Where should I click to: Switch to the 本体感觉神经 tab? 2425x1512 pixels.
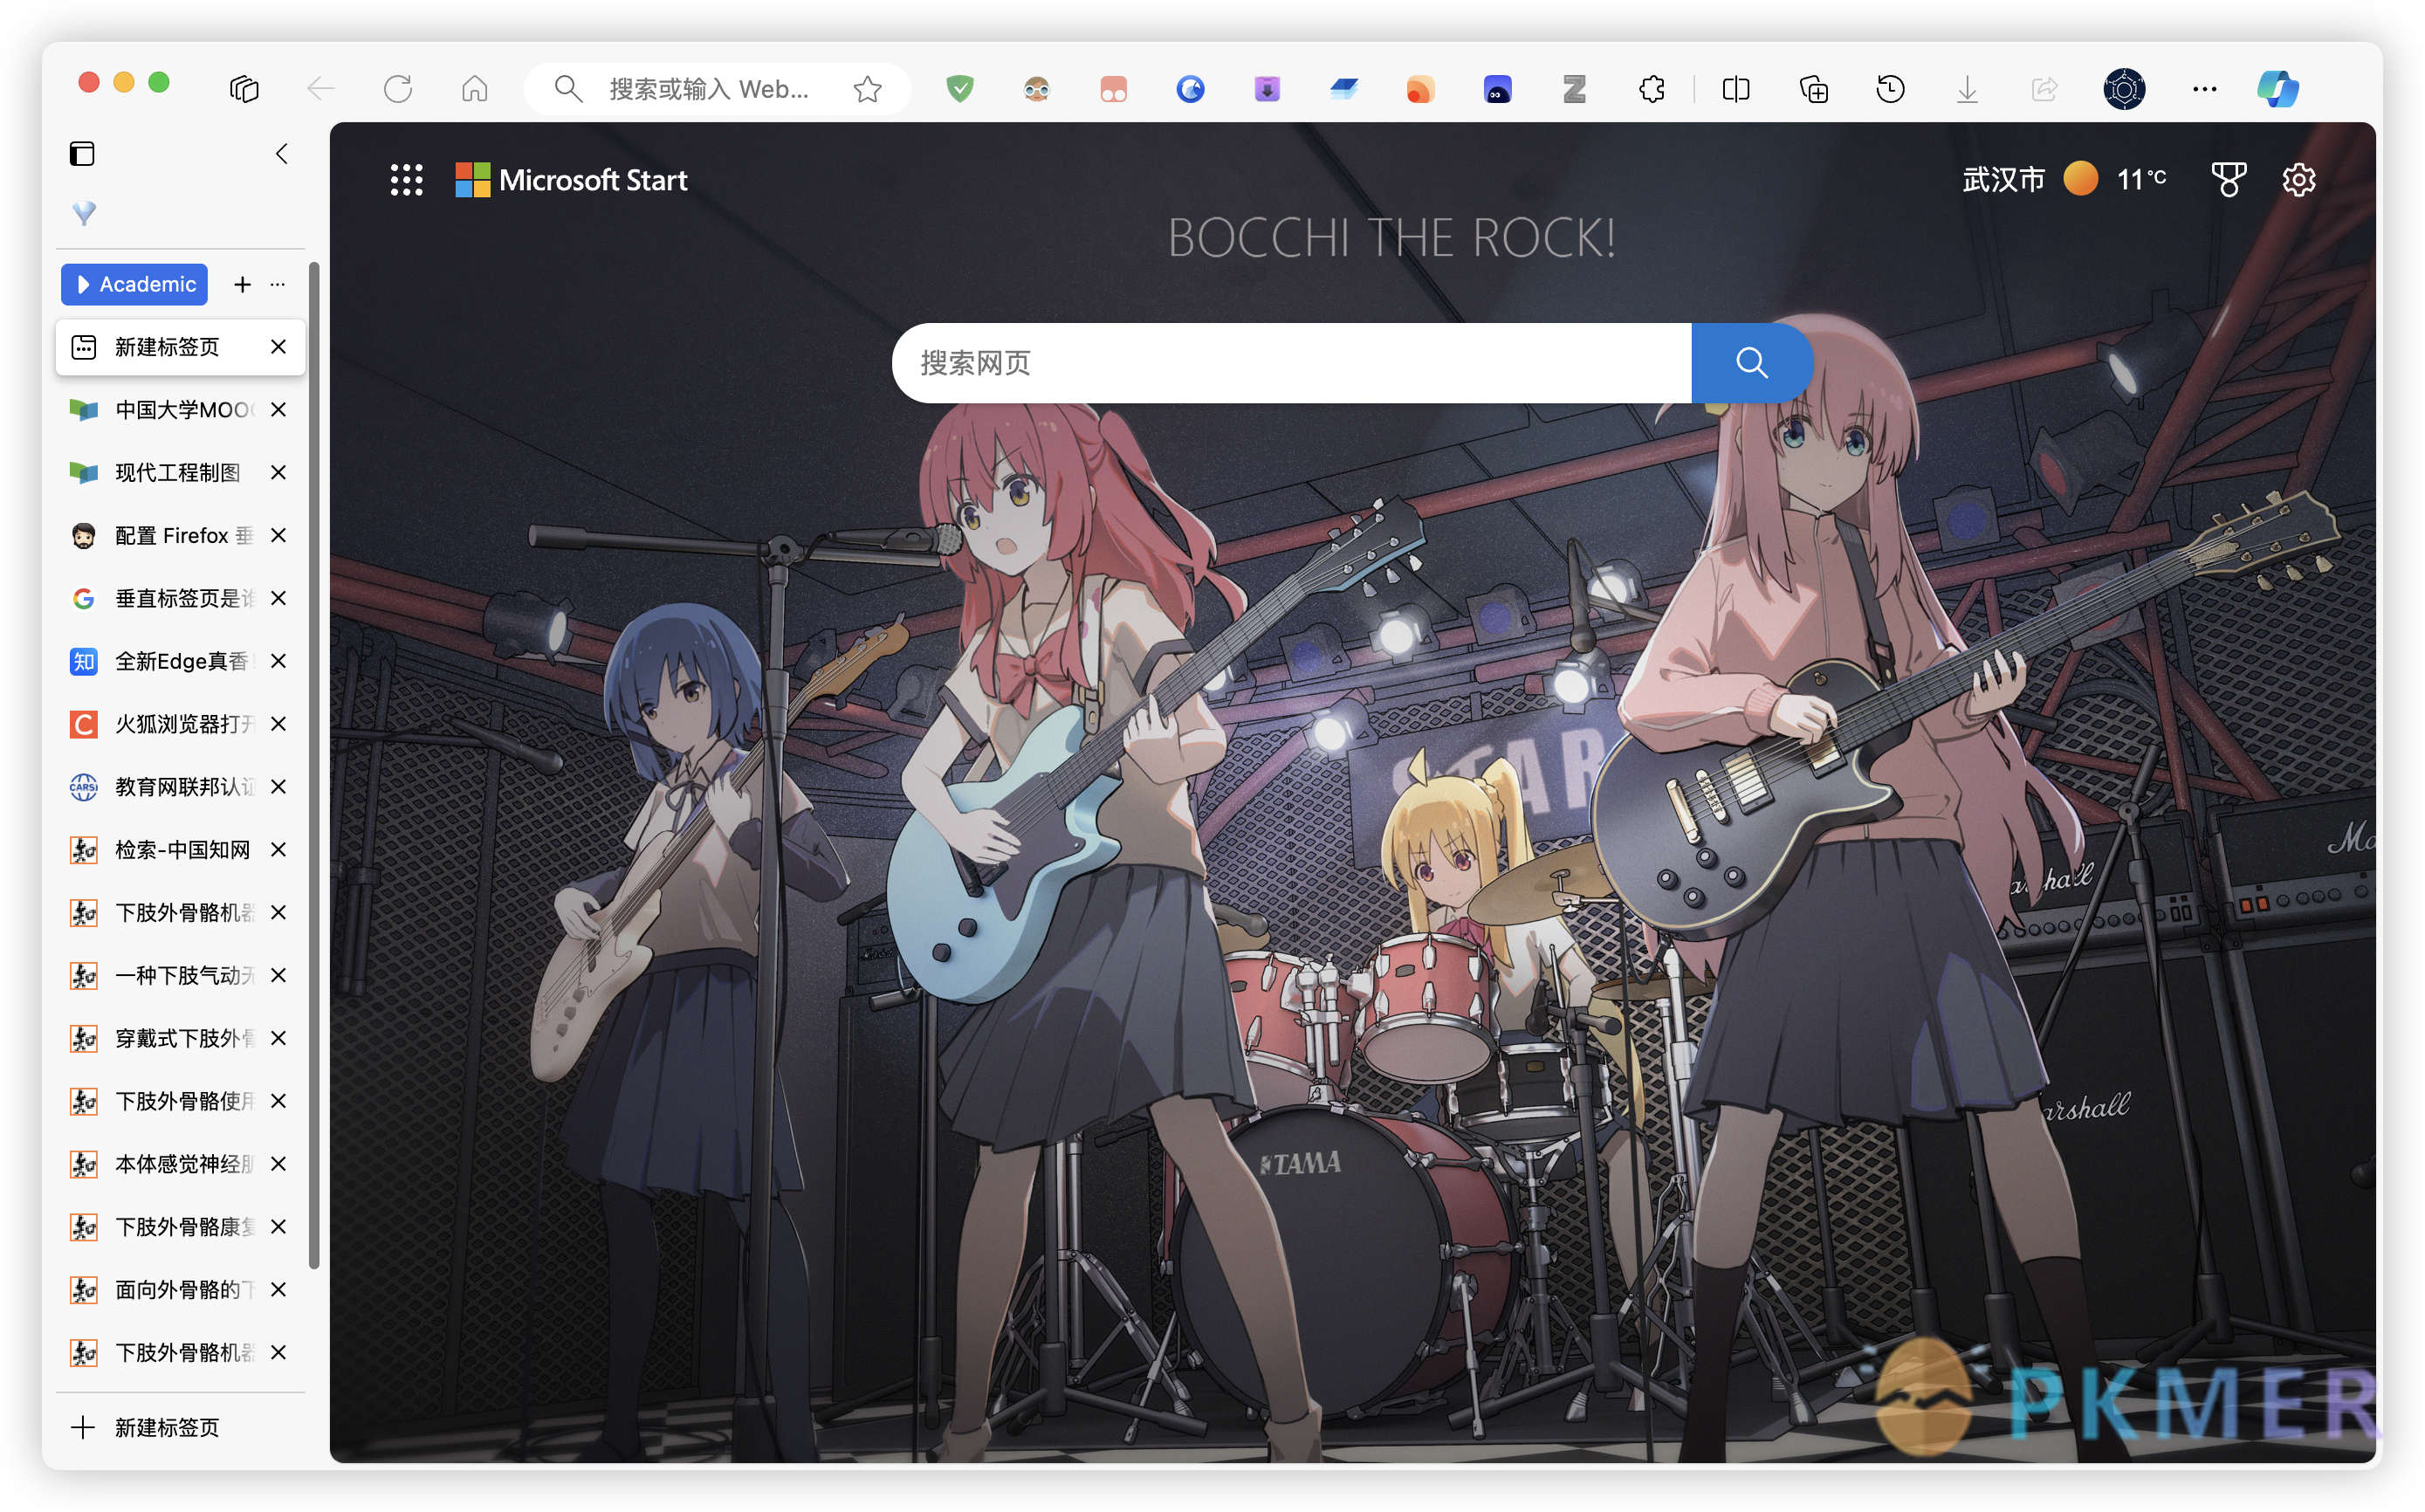(x=180, y=1164)
